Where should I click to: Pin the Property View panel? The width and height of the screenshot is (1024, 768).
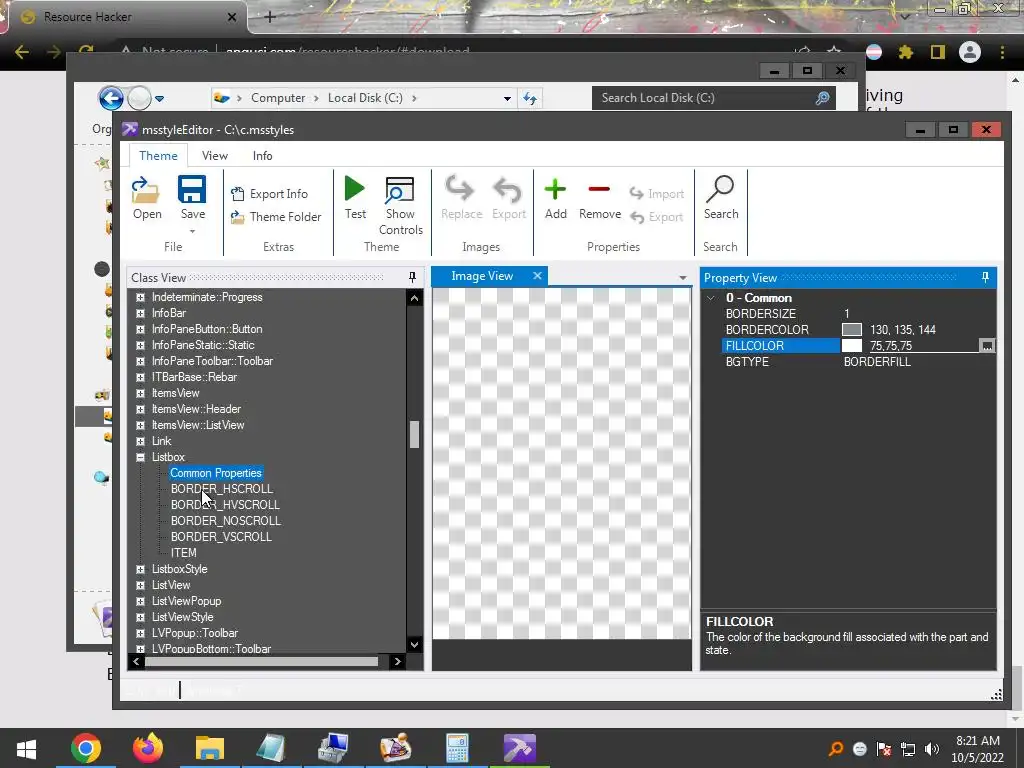985,278
